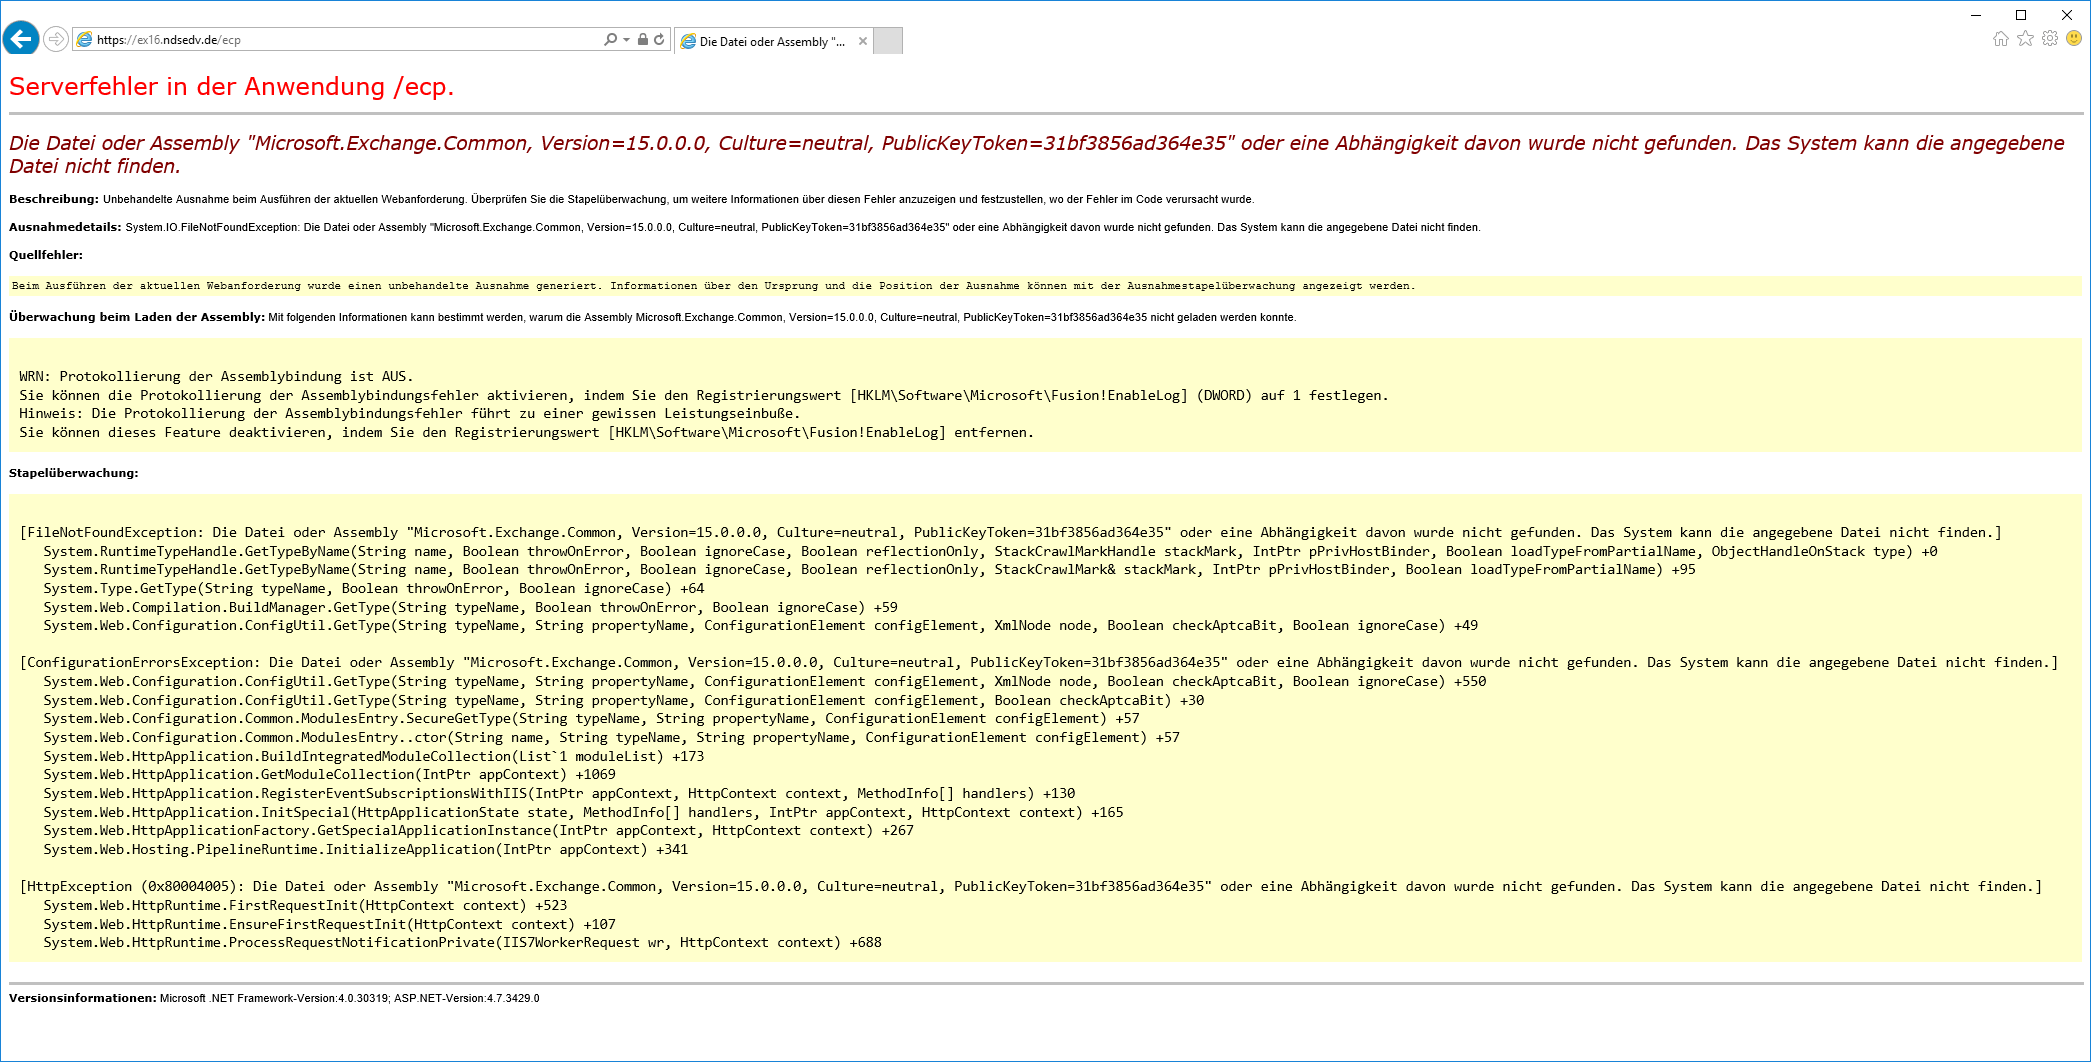Image resolution: width=2091 pixels, height=1062 pixels.
Task: Close the 'Die Datei oder Assembly' tab
Action: click(x=862, y=41)
